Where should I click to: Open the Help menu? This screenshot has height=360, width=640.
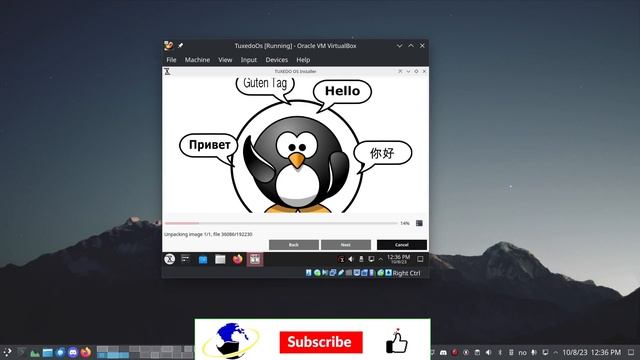(x=303, y=60)
